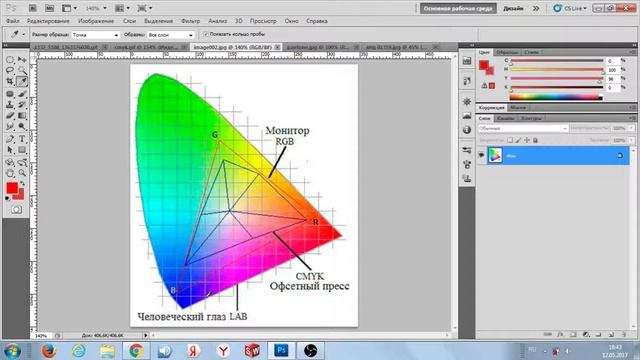Click the 'Основная рабочая среда' workspace button

[458, 8]
